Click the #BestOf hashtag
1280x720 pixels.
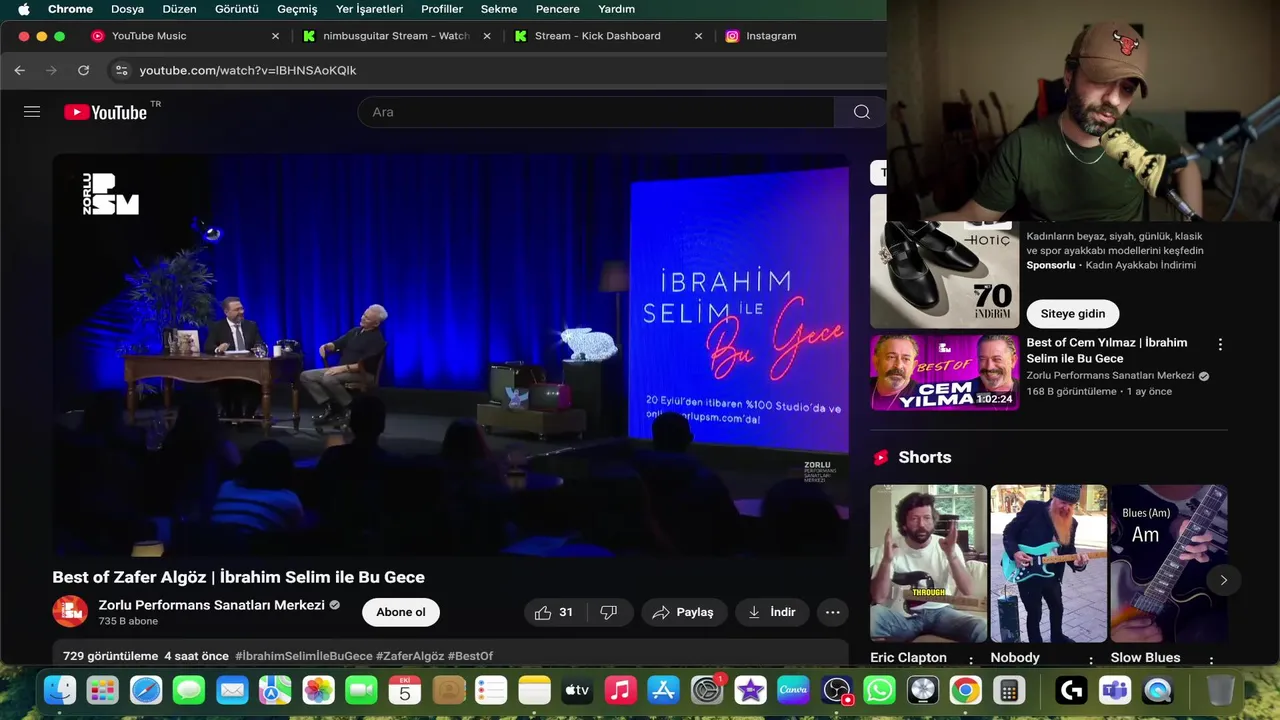tap(470, 656)
